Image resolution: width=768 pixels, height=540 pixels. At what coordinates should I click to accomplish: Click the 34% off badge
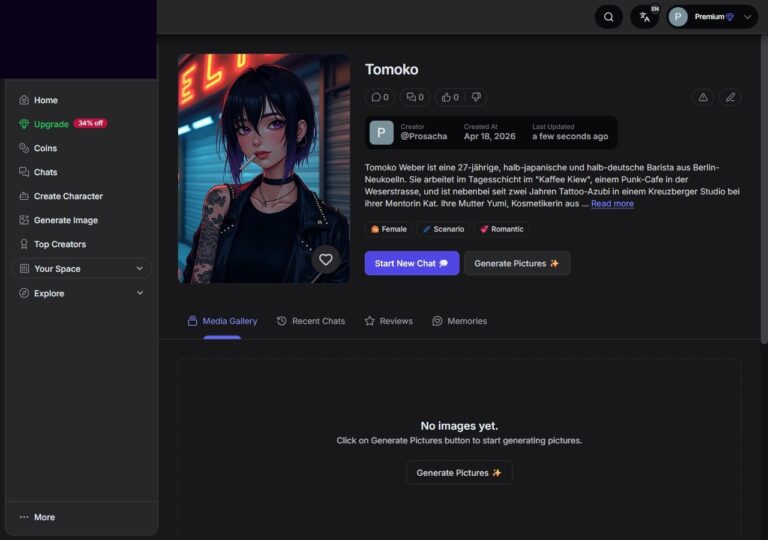pos(91,123)
